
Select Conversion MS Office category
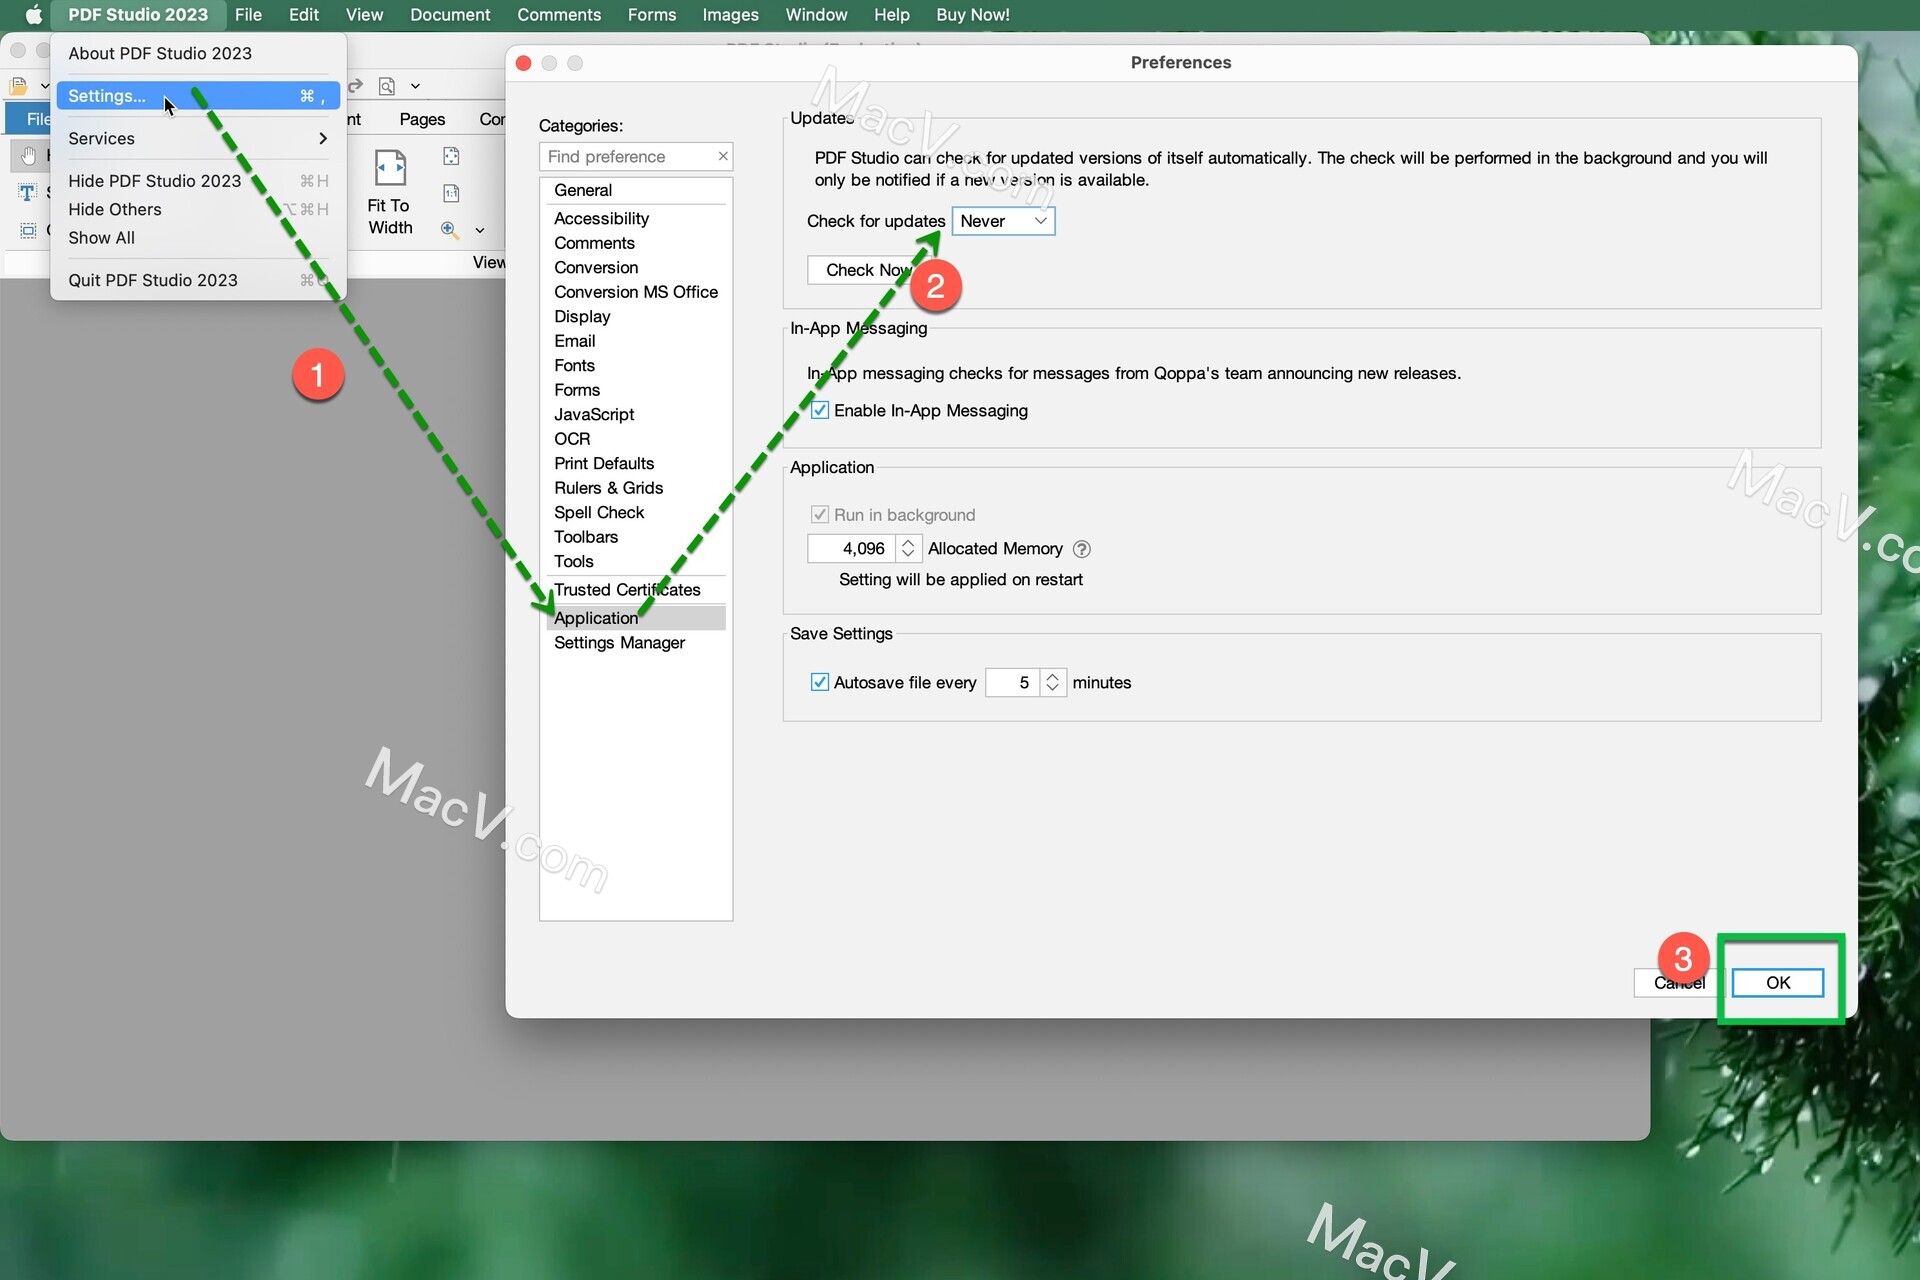(x=635, y=292)
